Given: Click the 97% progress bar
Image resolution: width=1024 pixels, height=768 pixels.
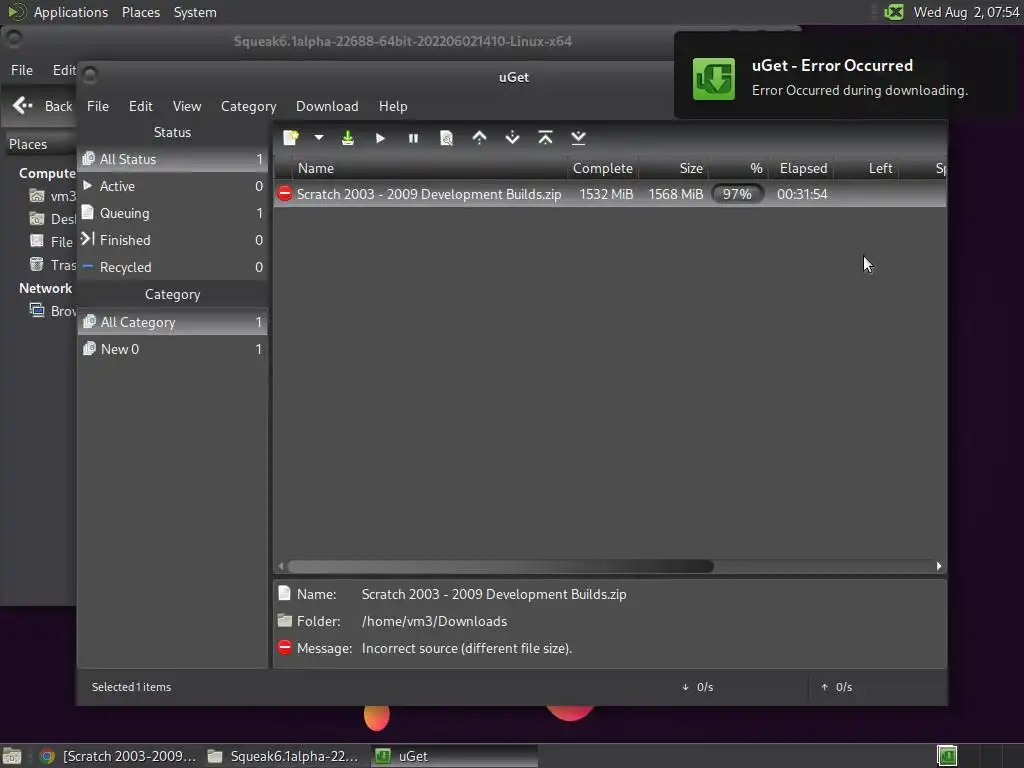Looking at the screenshot, I should pyautogui.click(x=737, y=194).
